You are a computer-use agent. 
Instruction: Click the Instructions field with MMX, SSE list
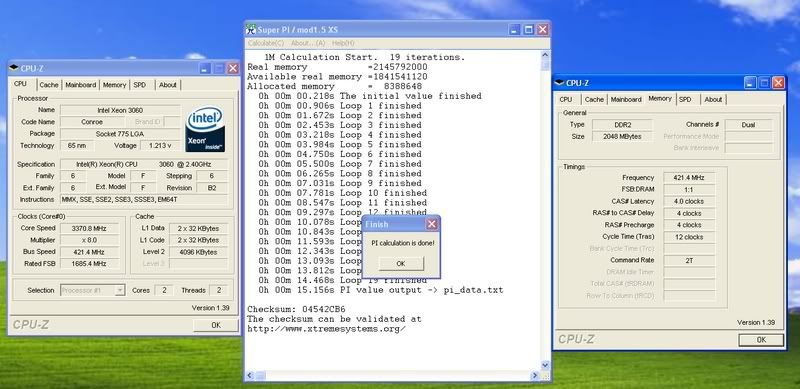point(144,199)
